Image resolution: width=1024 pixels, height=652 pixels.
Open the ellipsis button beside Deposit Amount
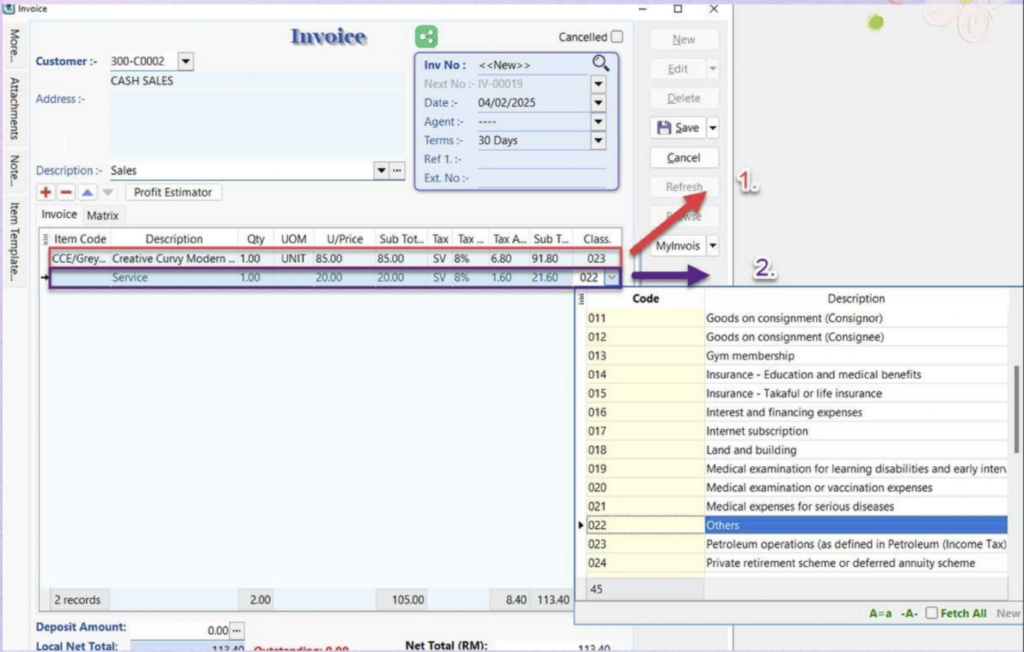click(x=236, y=630)
